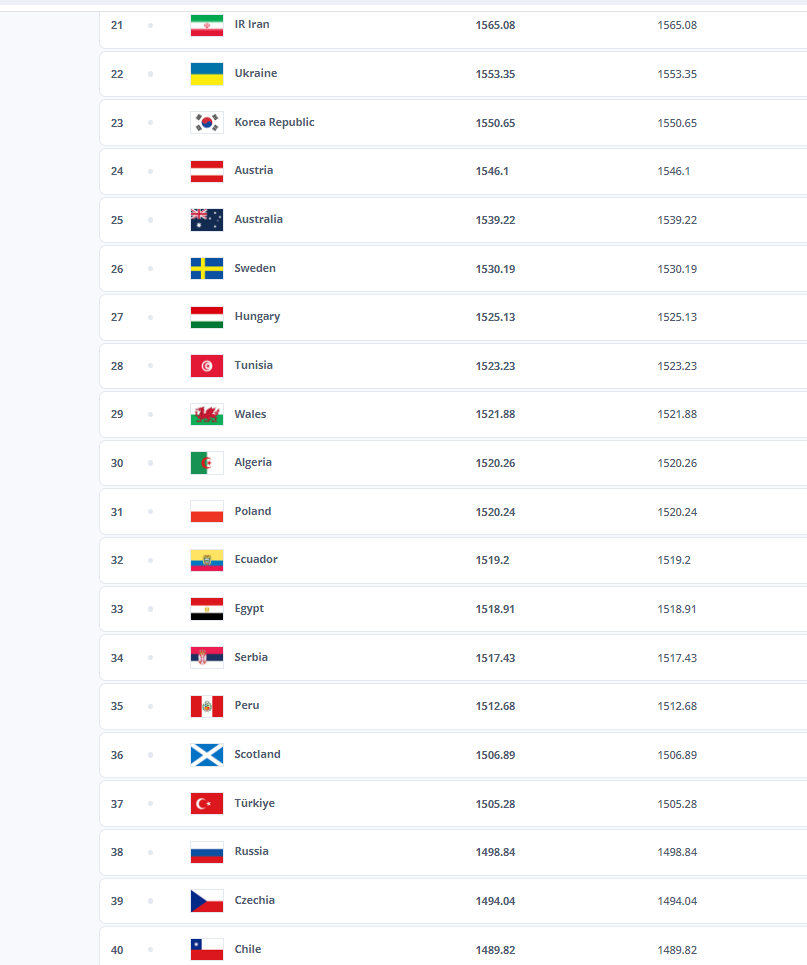Open the Hungary team link
The image size is (807, 965).
click(257, 317)
